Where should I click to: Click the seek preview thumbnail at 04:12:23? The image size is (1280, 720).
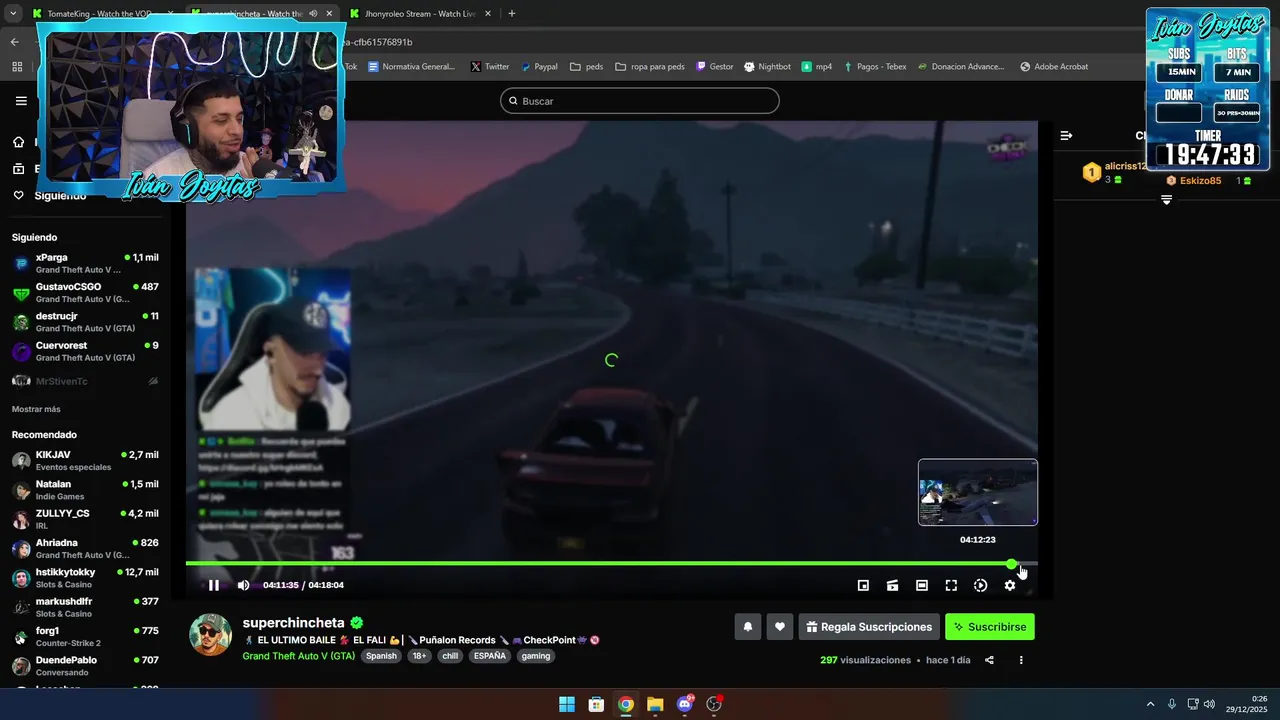[978, 492]
